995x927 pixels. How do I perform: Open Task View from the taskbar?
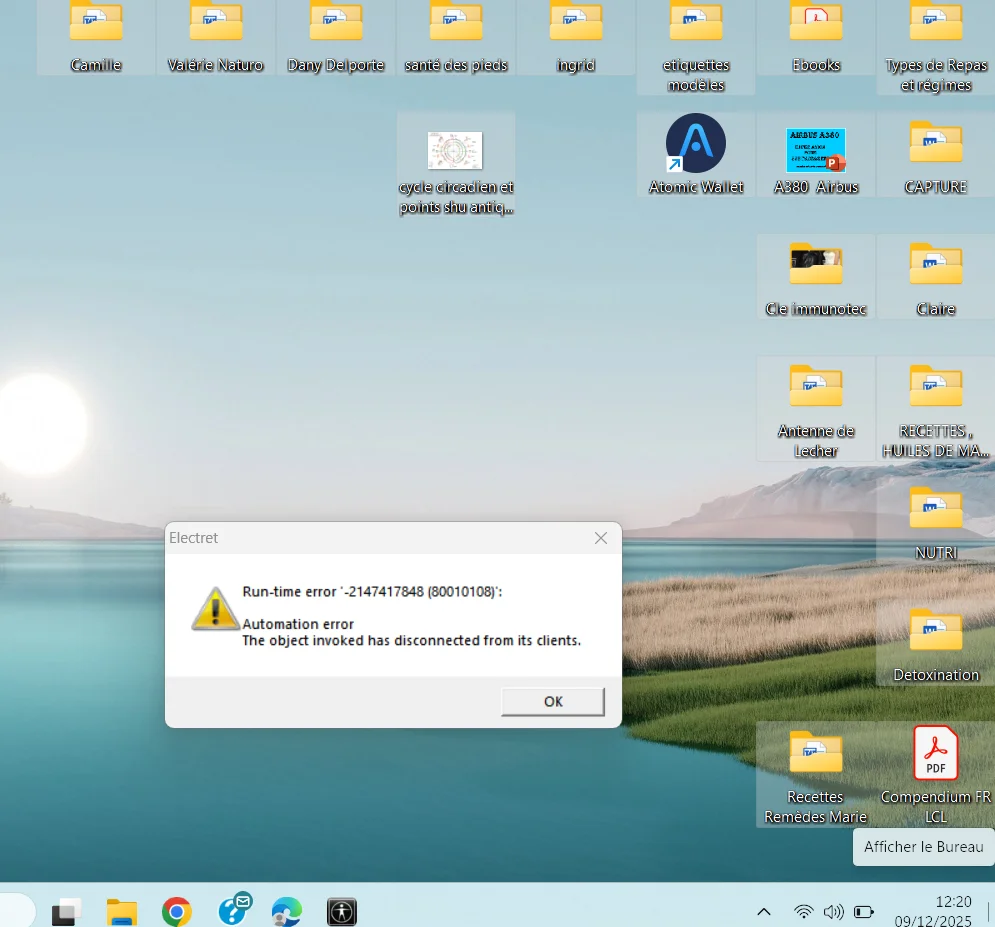[67, 911]
